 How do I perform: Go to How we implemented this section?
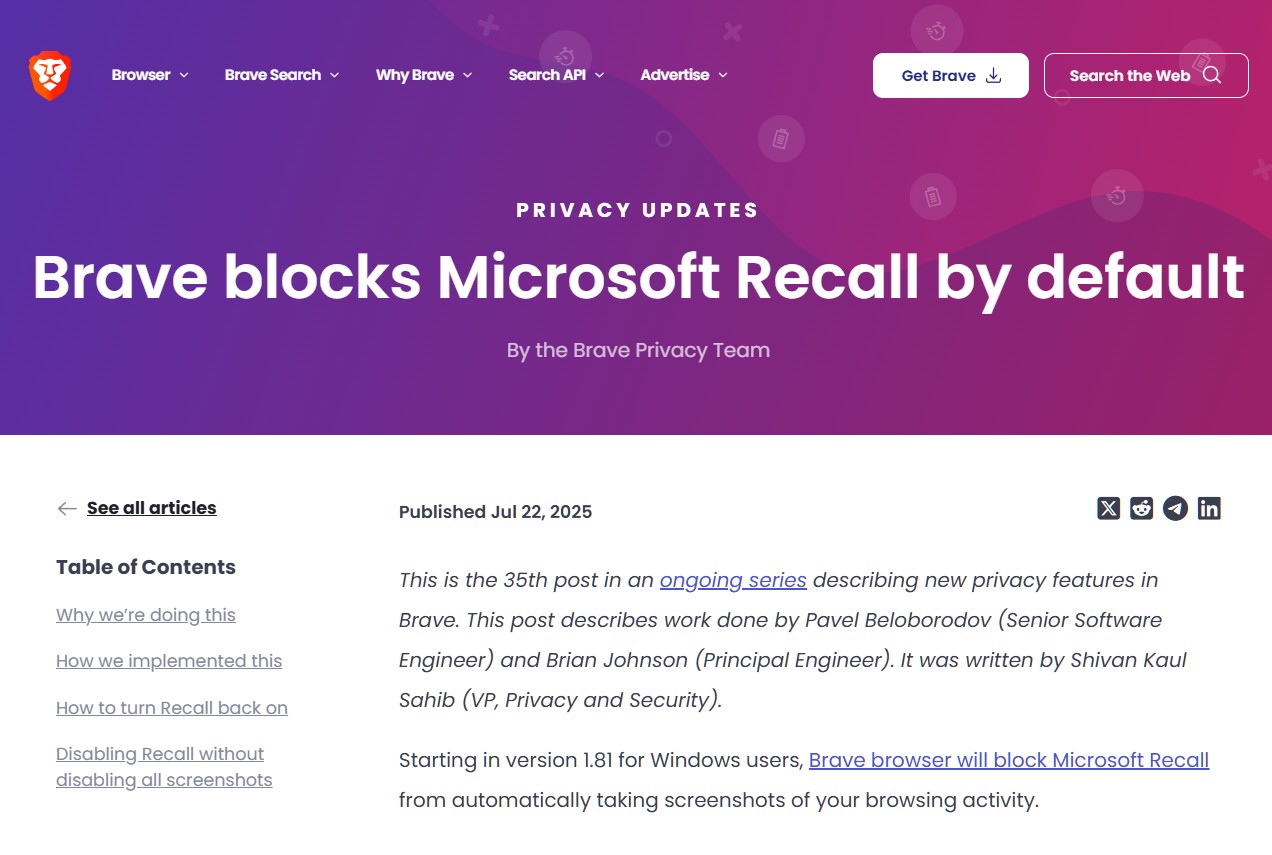click(169, 661)
